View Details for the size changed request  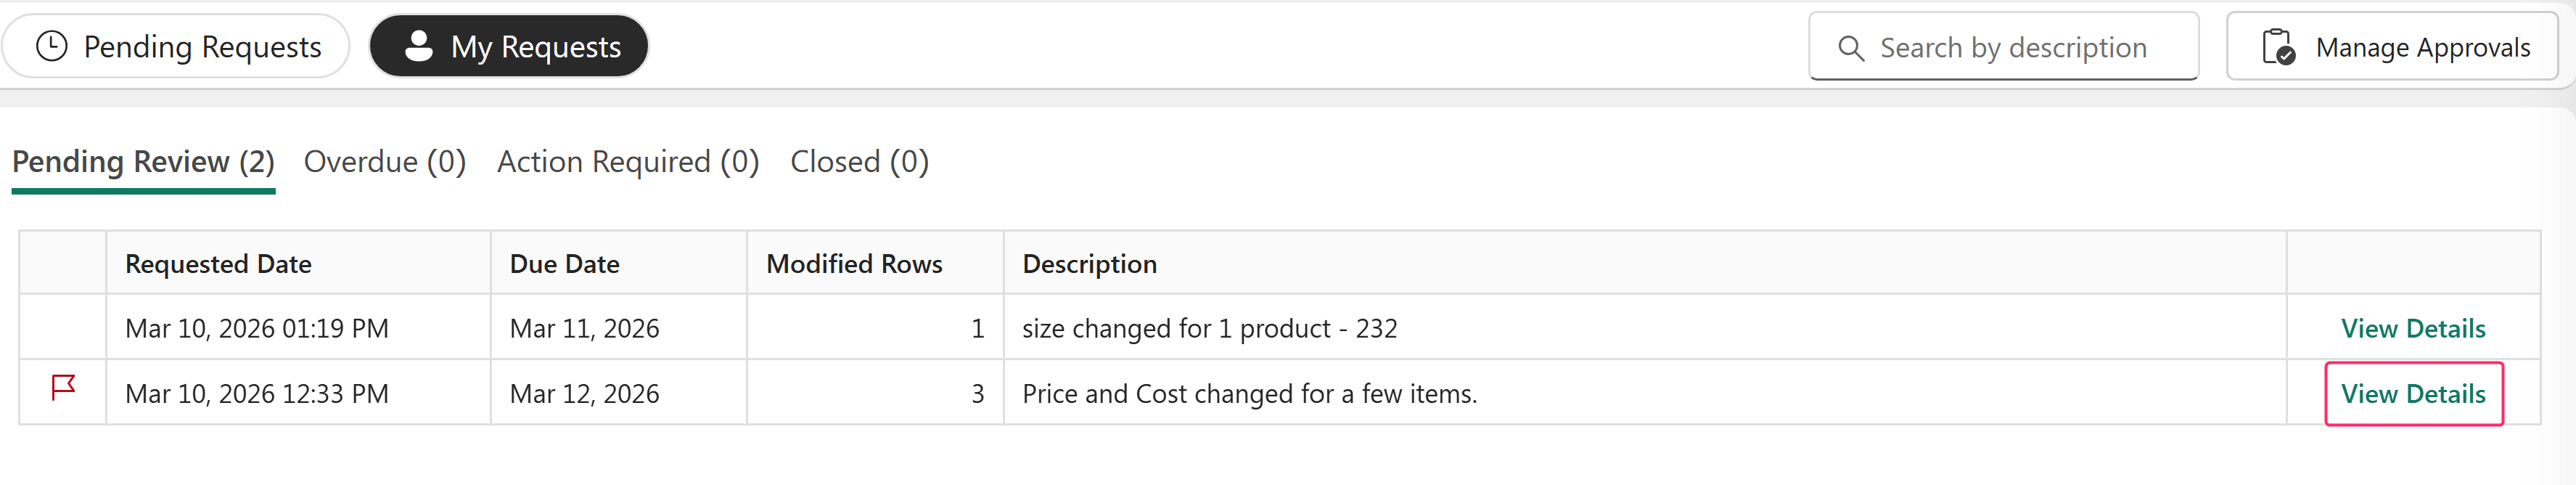click(x=2412, y=329)
